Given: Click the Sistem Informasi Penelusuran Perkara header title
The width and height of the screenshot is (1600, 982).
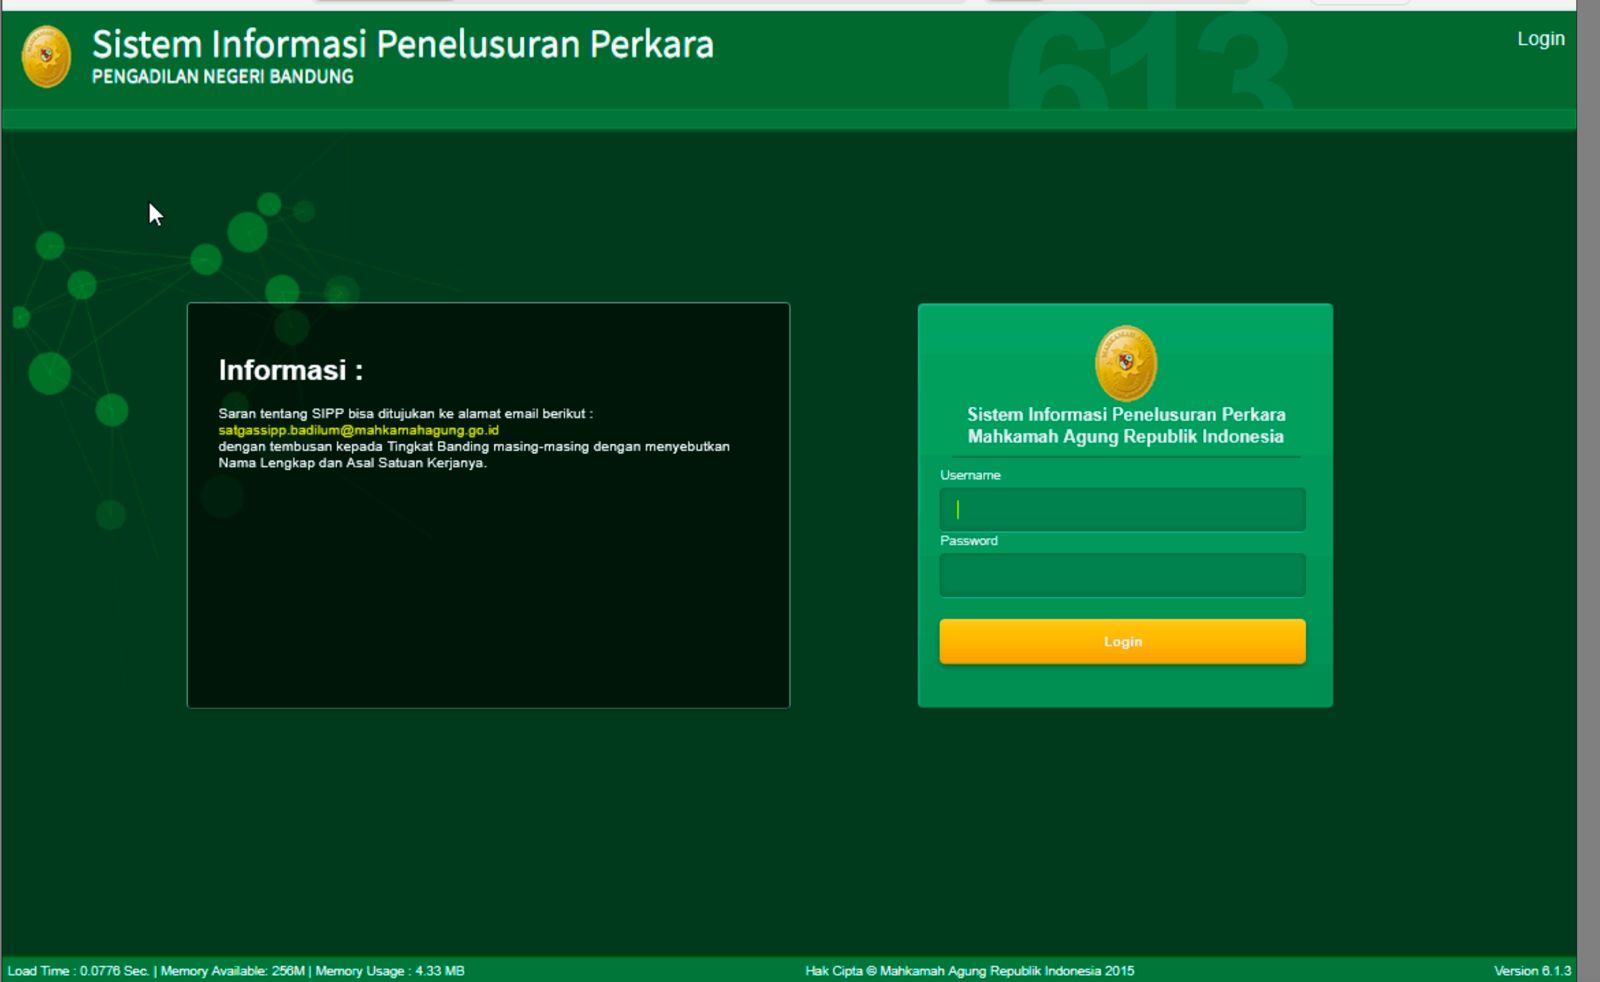Looking at the screenshot, I should 402,44.
